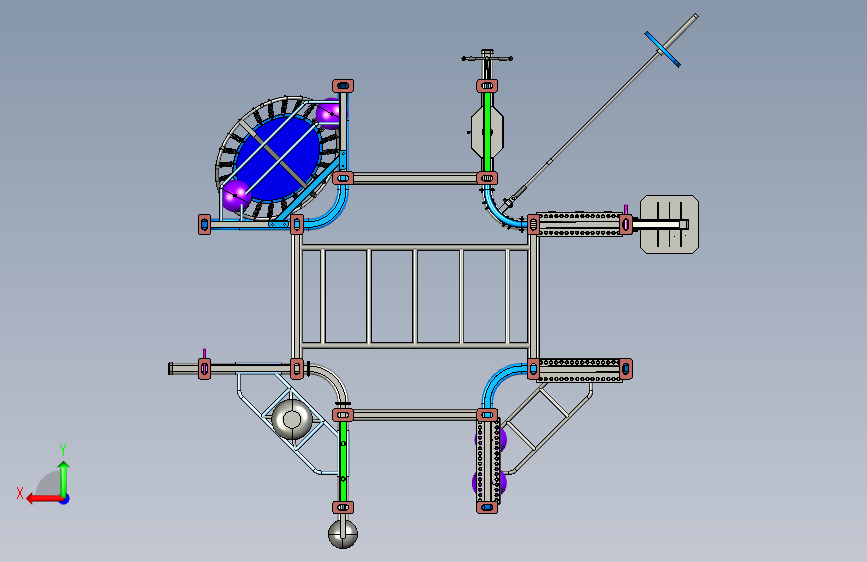Select the purple ball at trampoline's lower left
Image resolution: width=867 pixels, height=562 pixels.
[236, 196]
